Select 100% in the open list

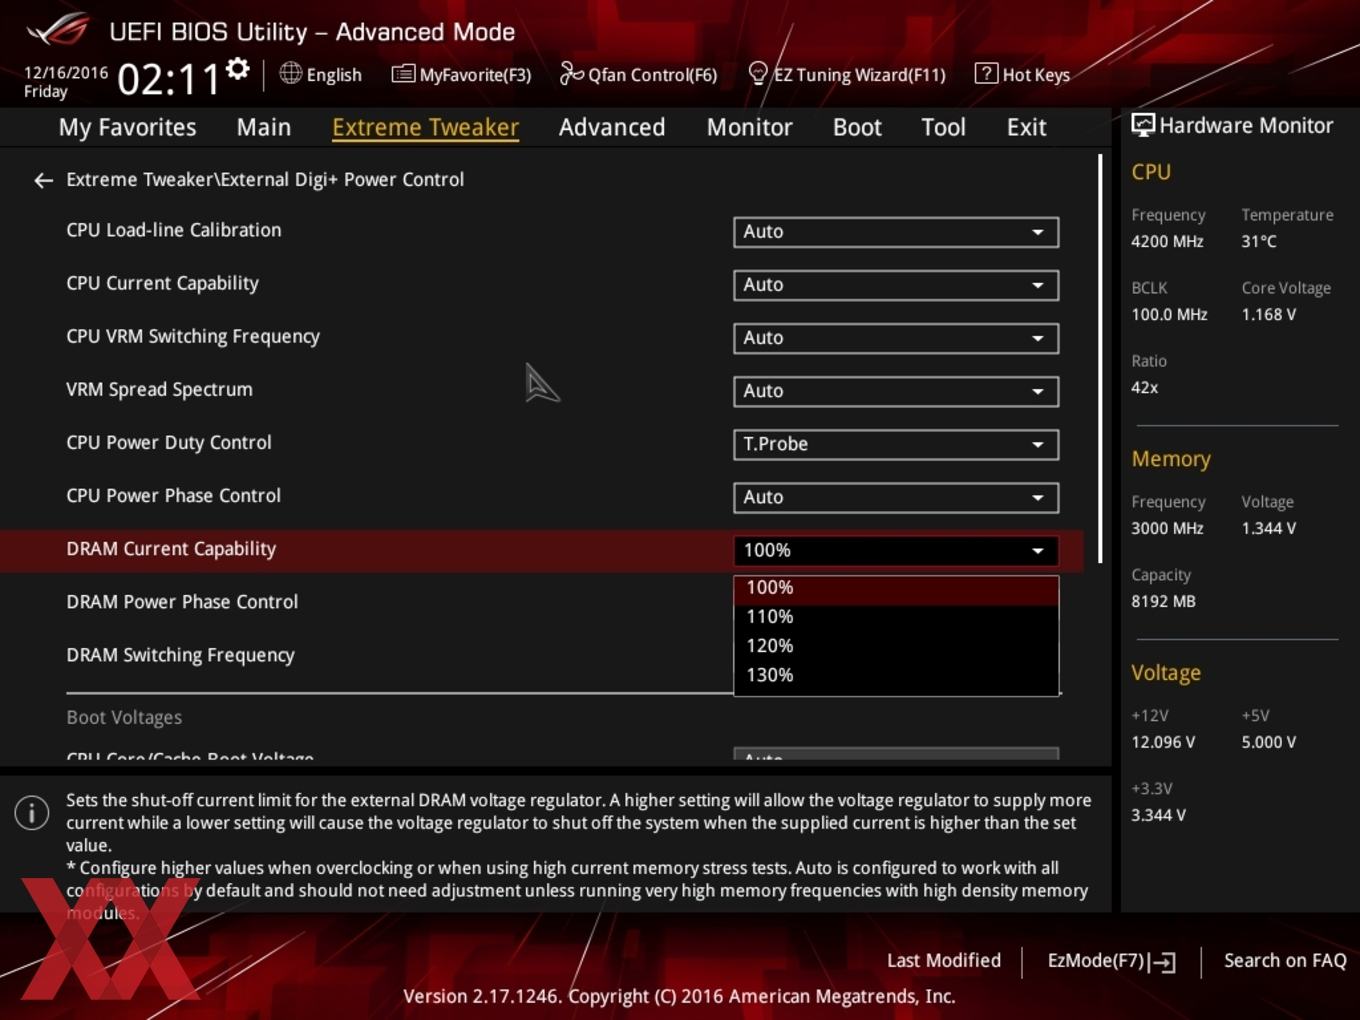pos(896,588)
